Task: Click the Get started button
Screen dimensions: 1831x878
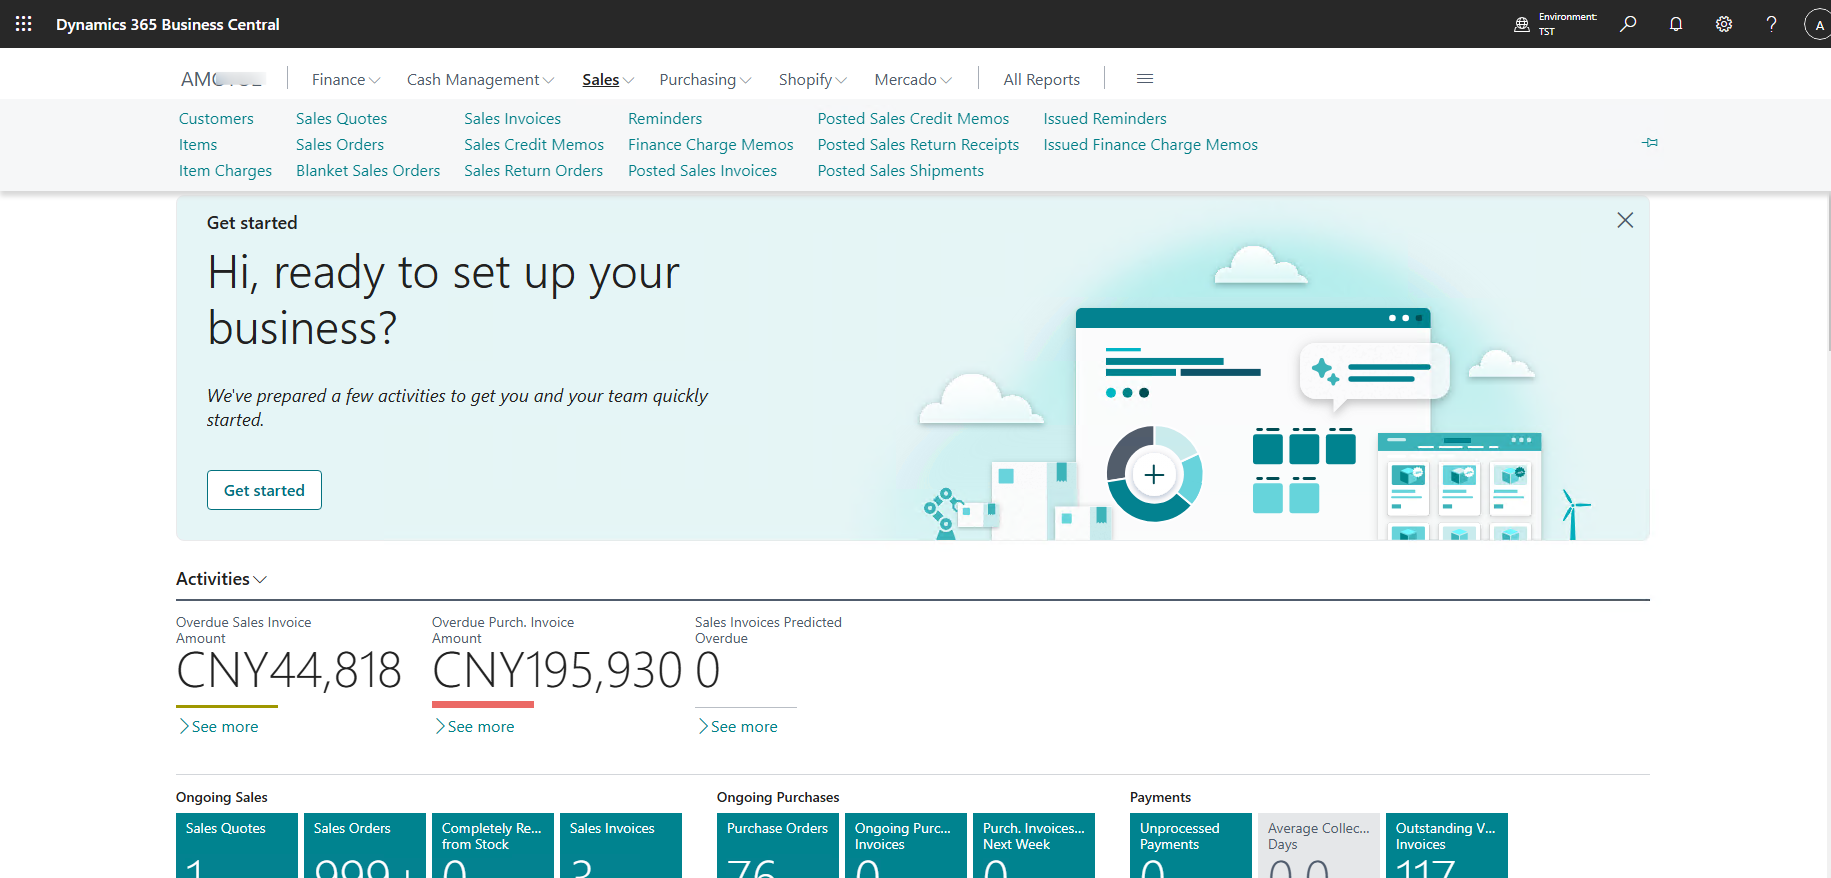Action: 264,490
